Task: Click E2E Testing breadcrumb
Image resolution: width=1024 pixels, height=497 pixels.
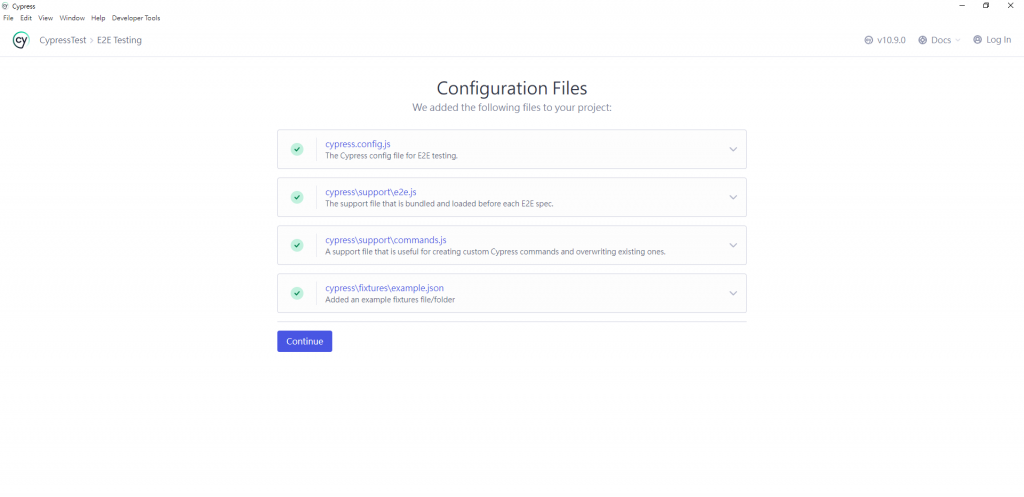Action: pyautogui.click(x=120, y=40)
